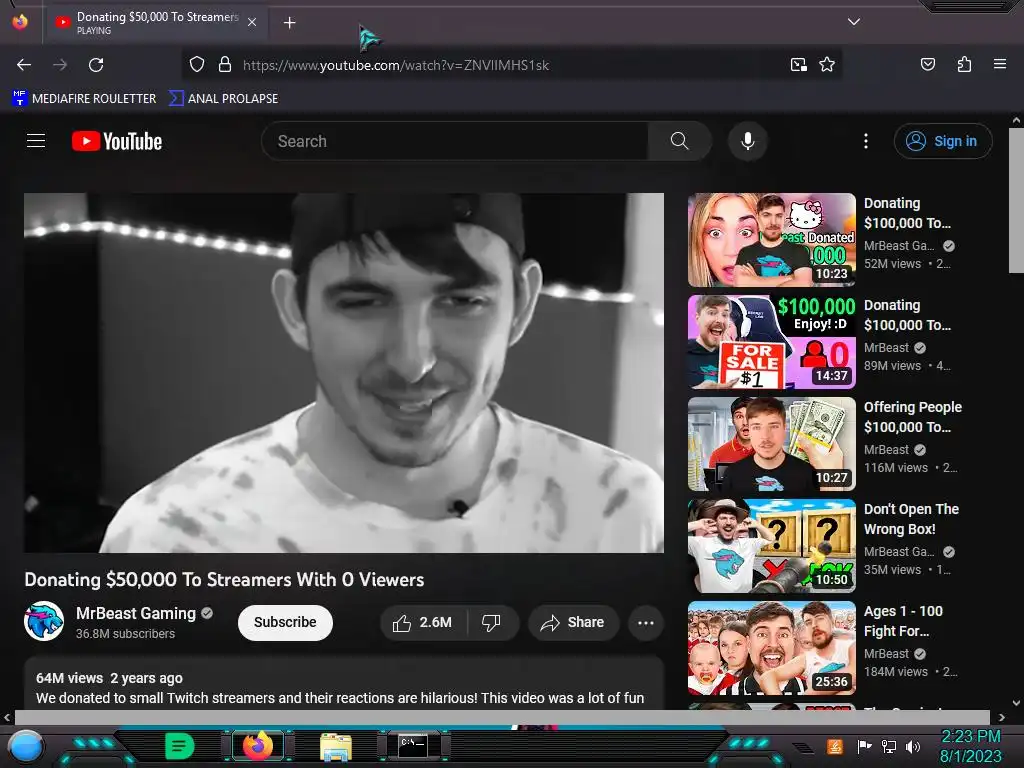Image resolution: width=1024 pixels, height=768 pixels.
Task: Open the volume speaker tray icon
Action: tap(913, 746)
